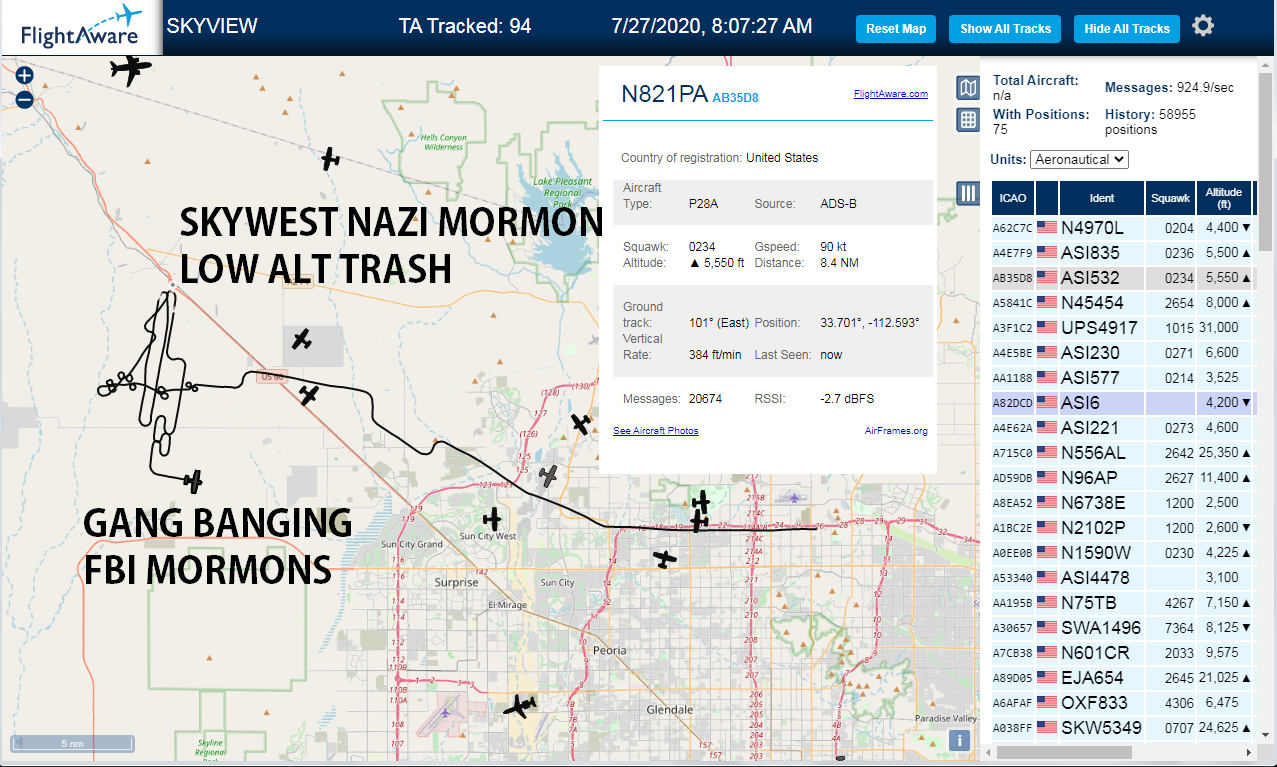Screen dimensions: 1277x767
Task: Select the ASI4478 table row
Action: coord(1123,578)
